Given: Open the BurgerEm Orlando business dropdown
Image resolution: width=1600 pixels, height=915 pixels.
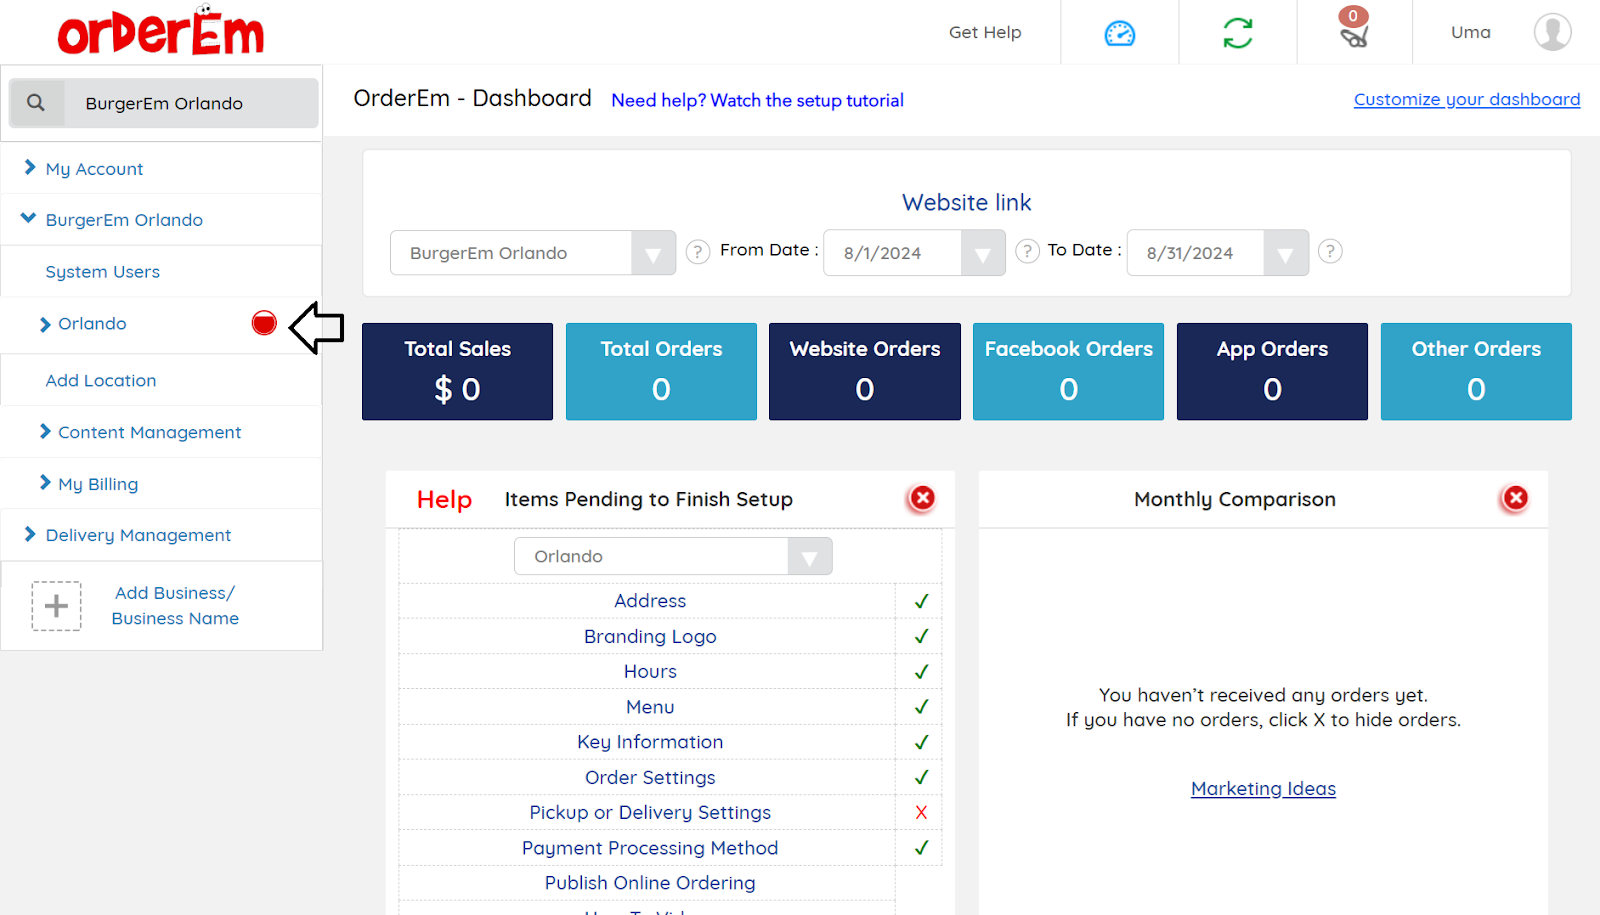Looking at the screenshot, I should 652,254.
